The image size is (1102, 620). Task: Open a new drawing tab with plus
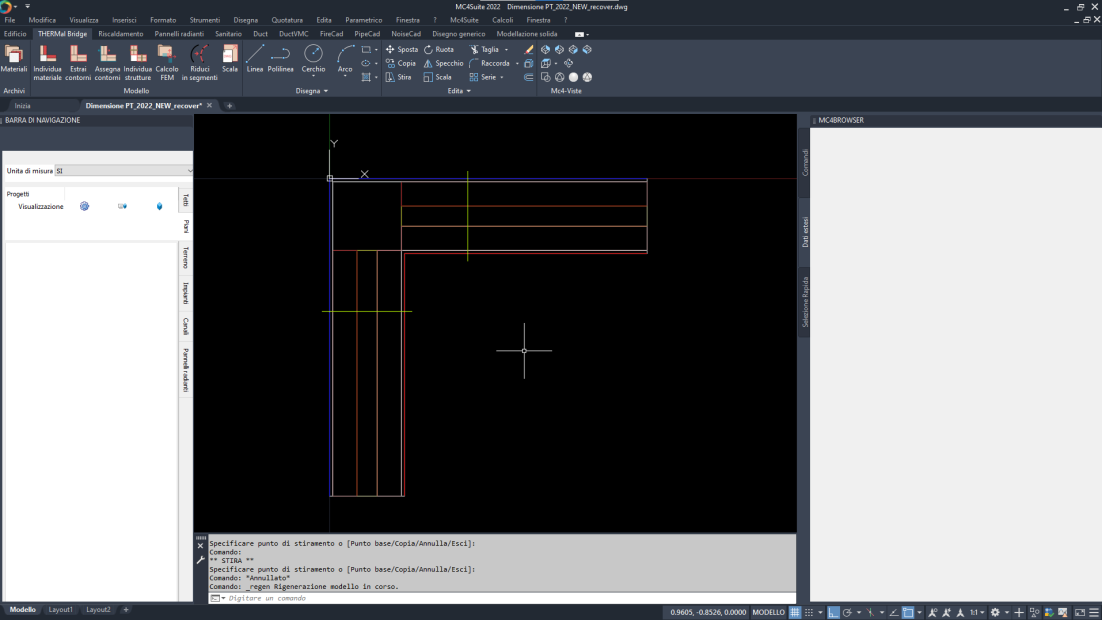coord(229,105)
